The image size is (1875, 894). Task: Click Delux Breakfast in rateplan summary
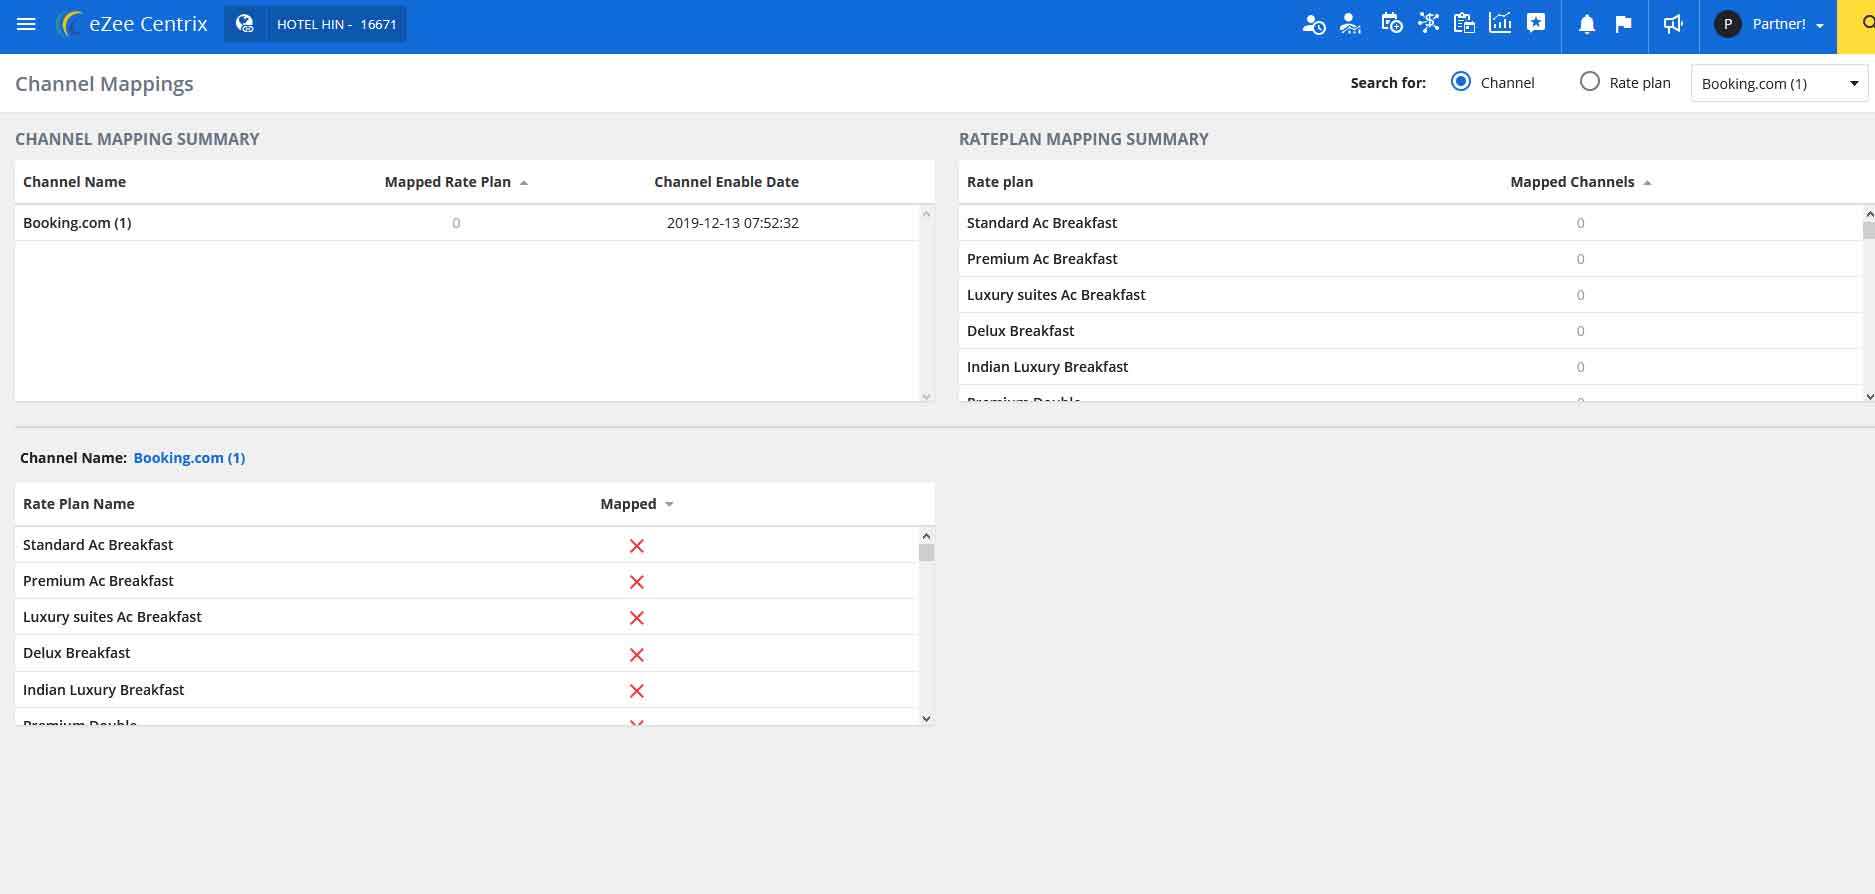coord(1020,331)
